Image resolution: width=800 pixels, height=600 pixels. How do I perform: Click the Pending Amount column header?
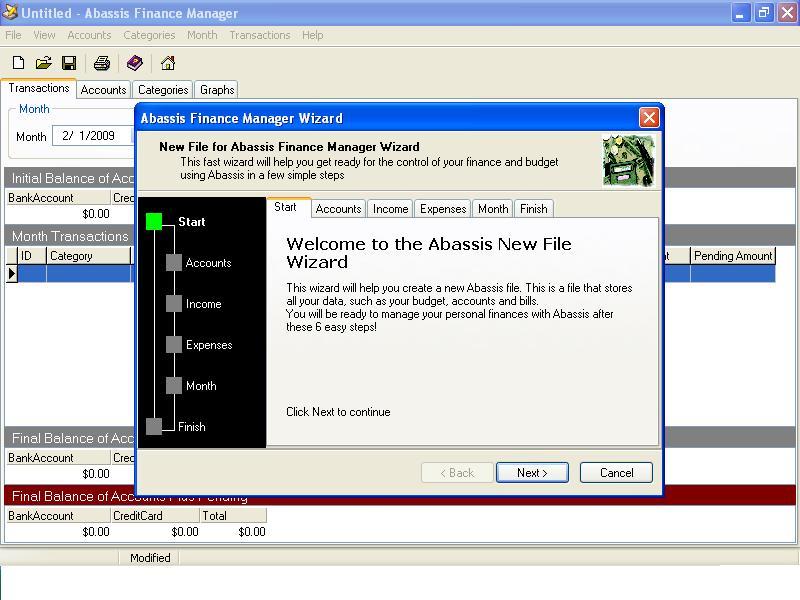[x=733, y=256]
